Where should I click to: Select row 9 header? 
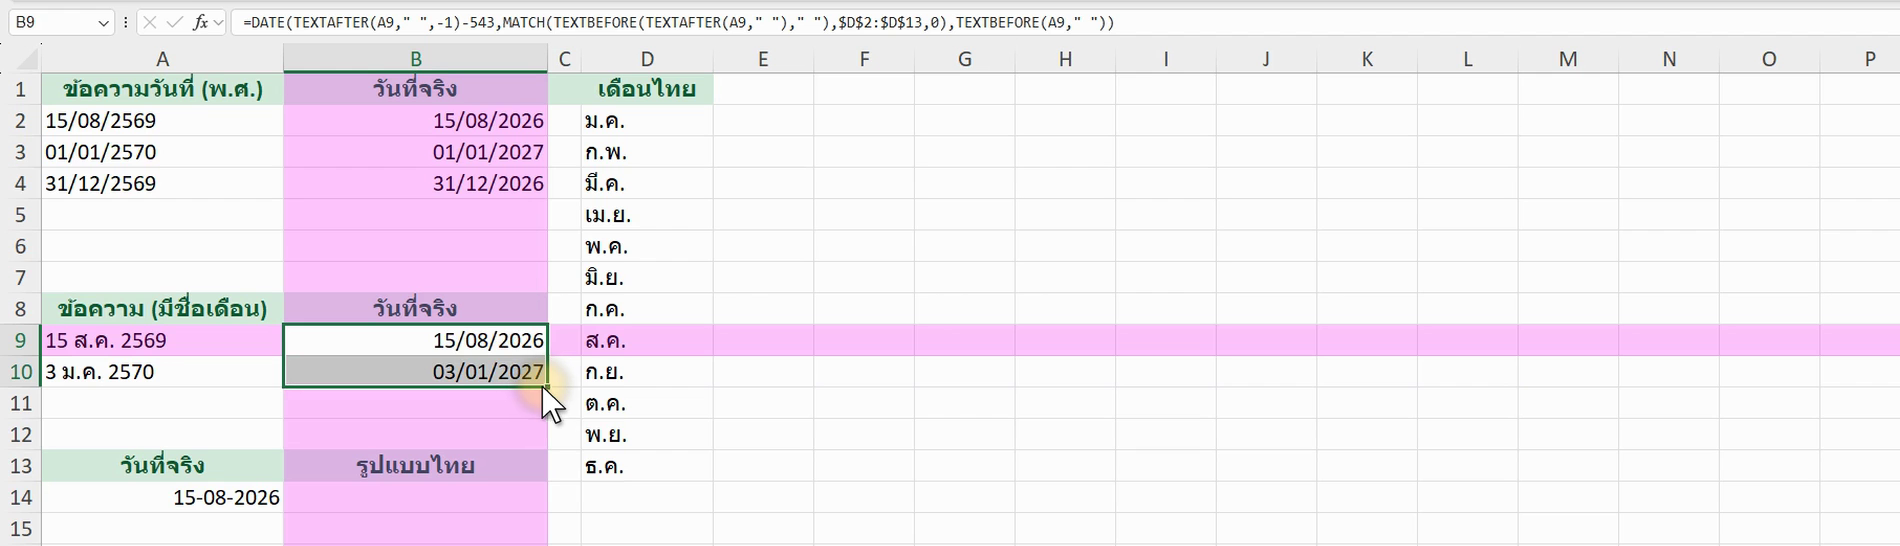coord(20,340)
